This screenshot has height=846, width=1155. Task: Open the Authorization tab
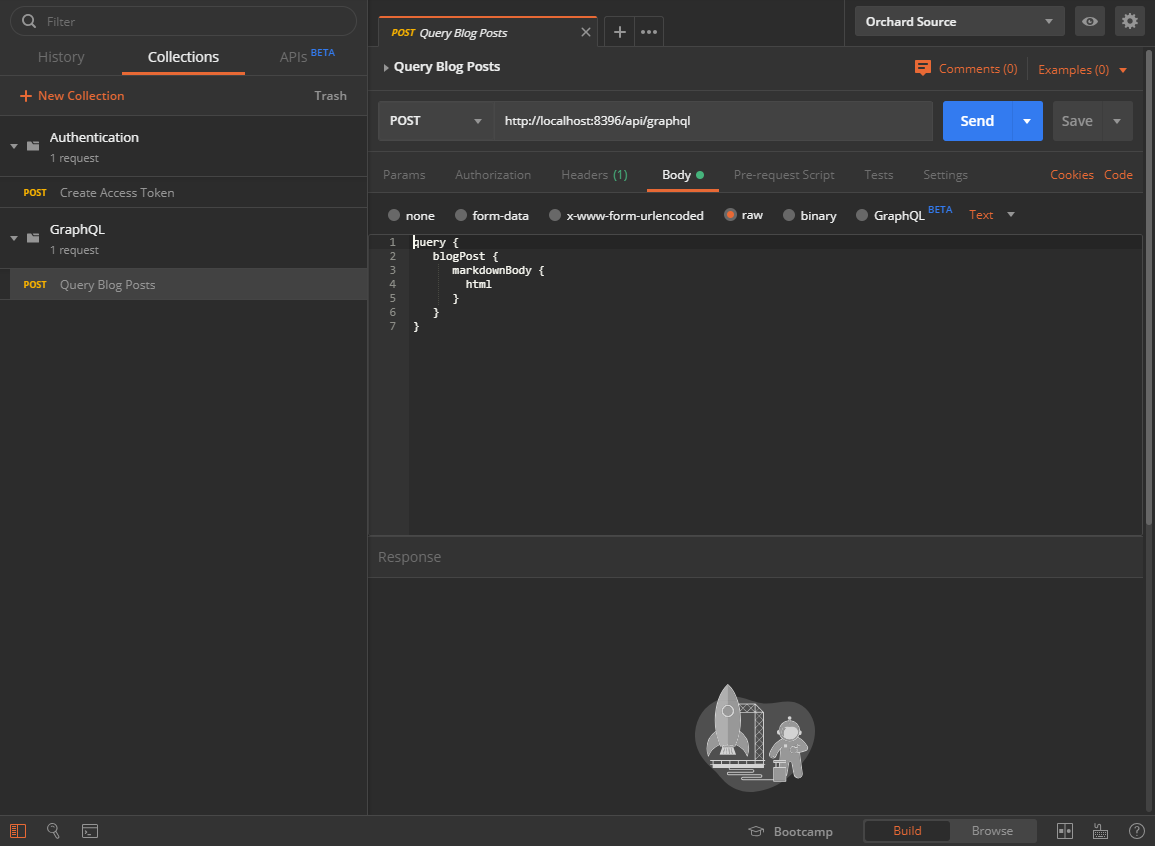coord(493,175)
